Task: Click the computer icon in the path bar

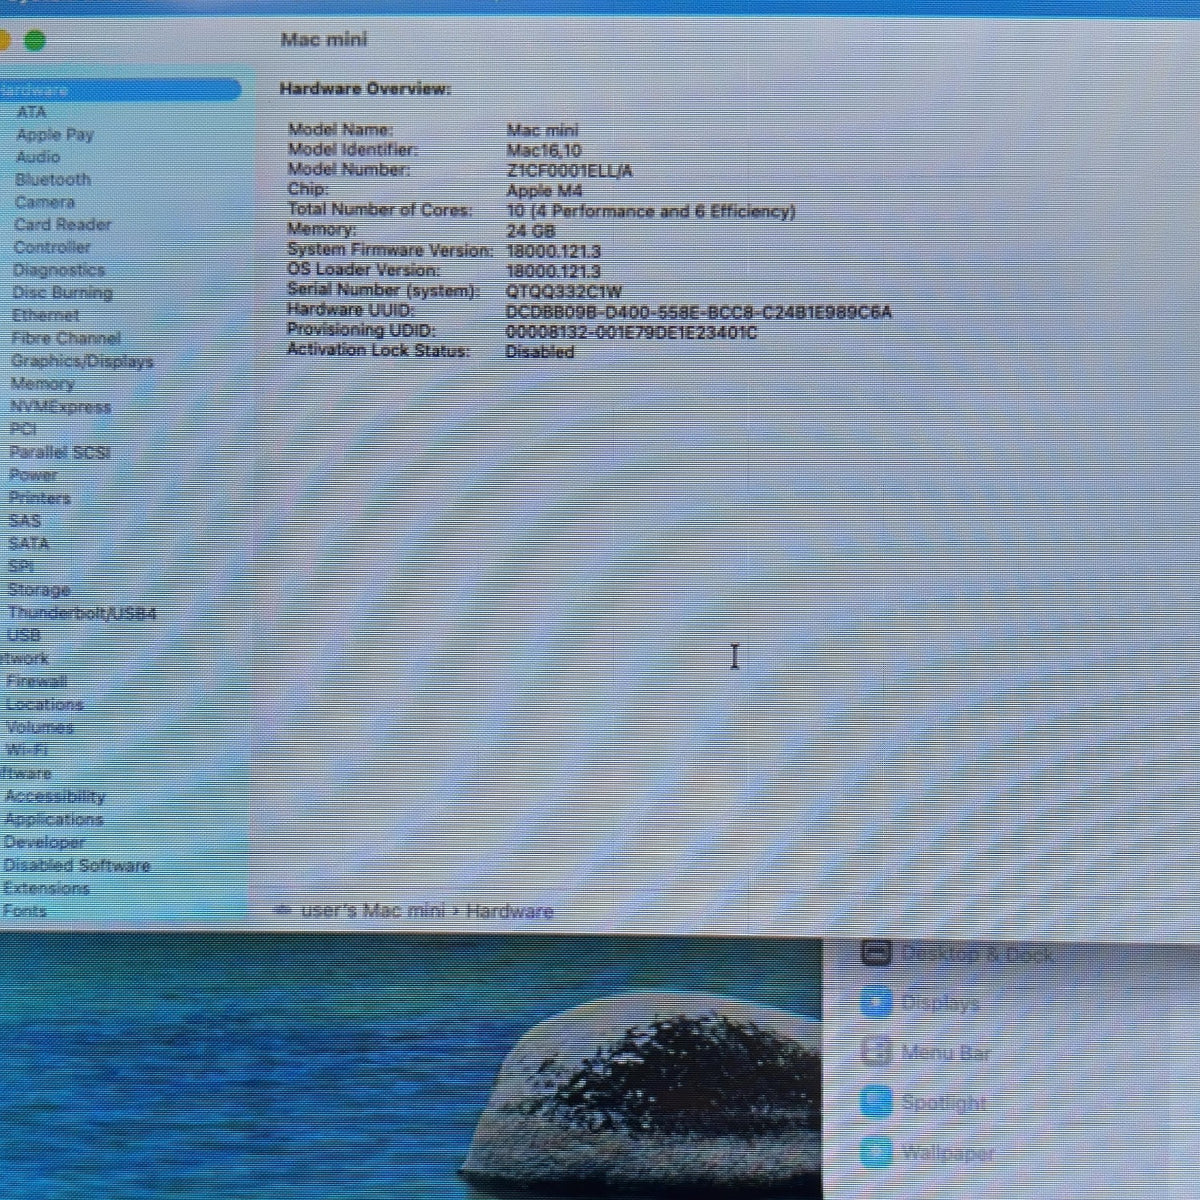Action: 283,910
